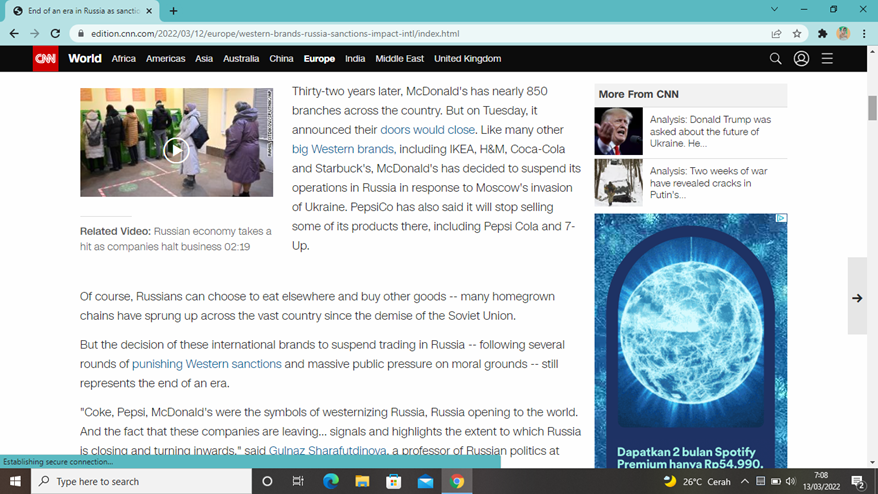Open the Chrome extensions puzzle icon

tap(822, 34)
